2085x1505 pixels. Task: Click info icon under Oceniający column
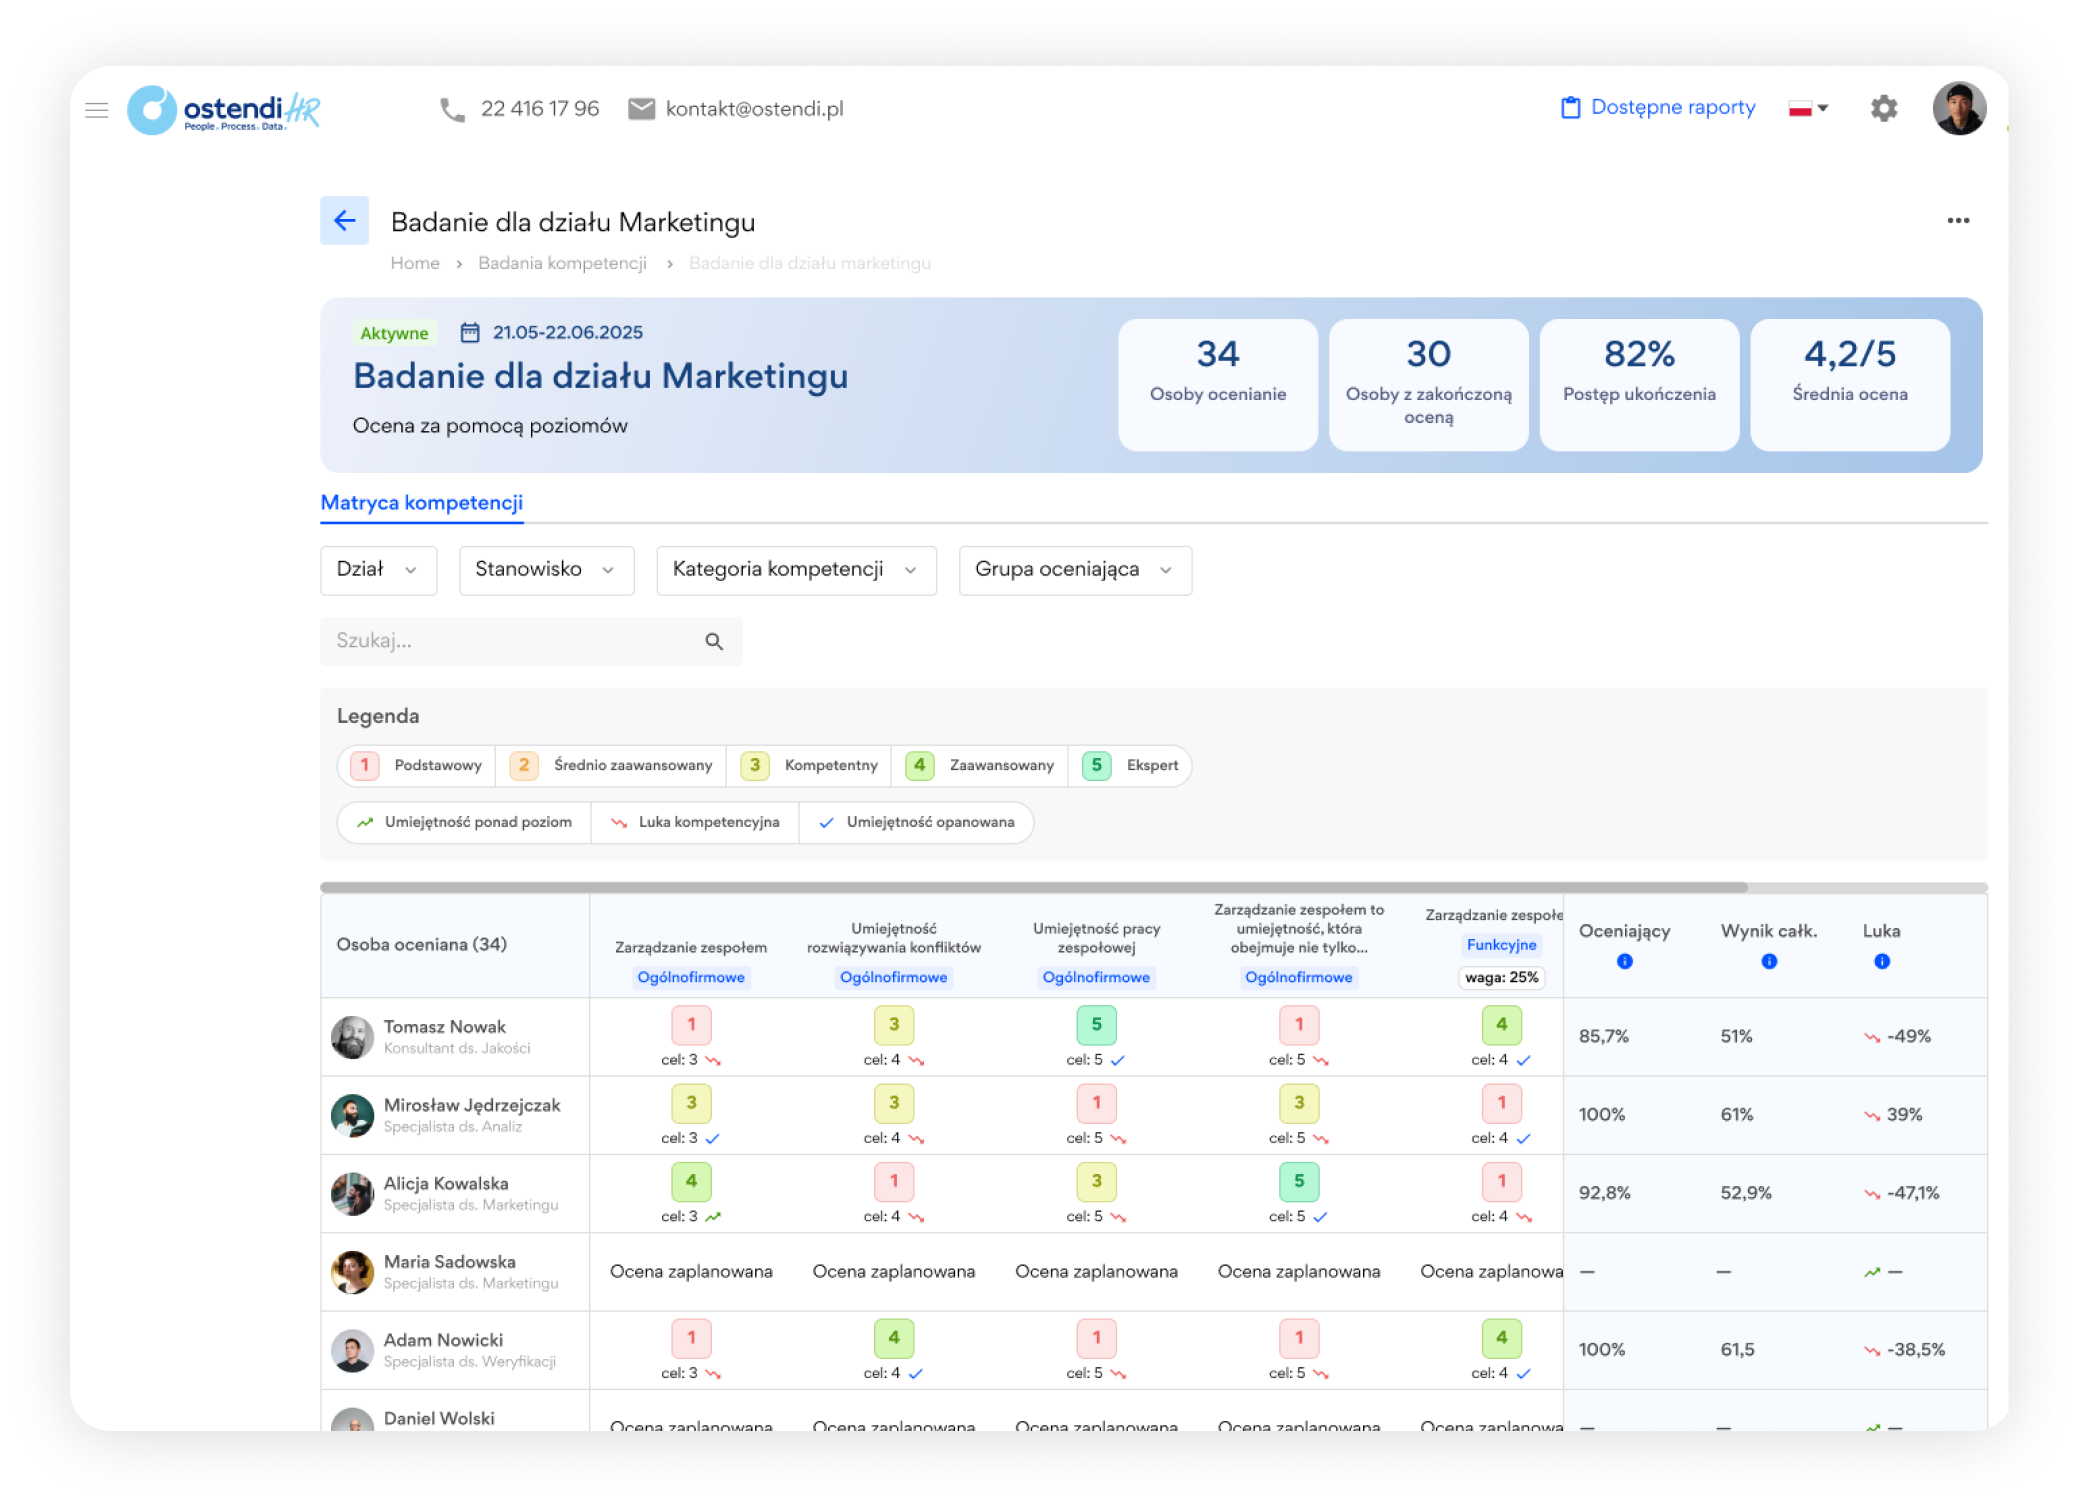tap(1624, 962)
